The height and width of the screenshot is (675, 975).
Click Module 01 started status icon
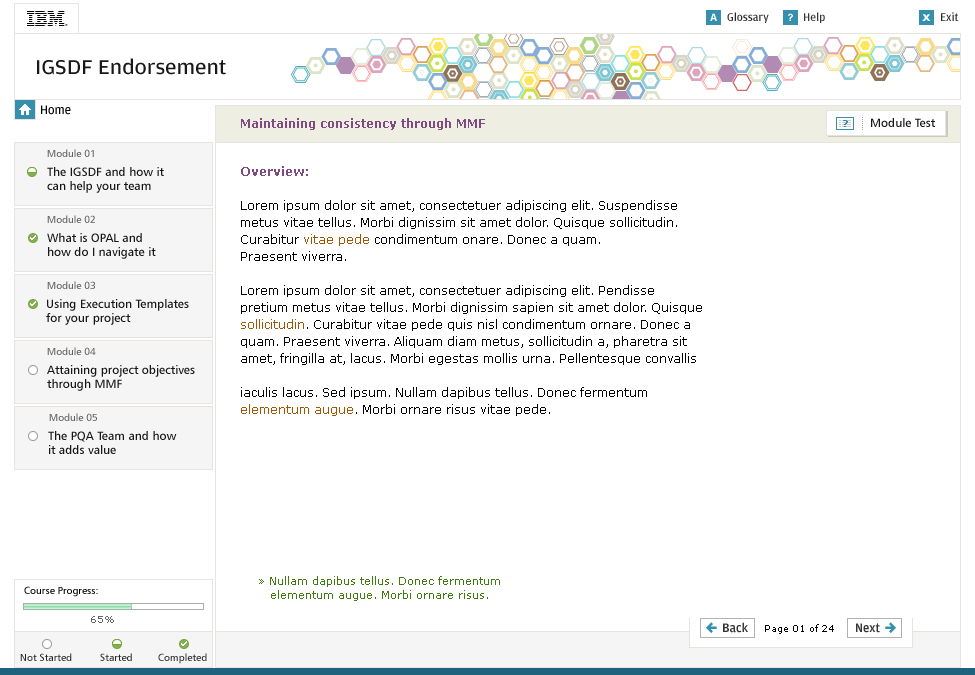[x=32, y=172]
